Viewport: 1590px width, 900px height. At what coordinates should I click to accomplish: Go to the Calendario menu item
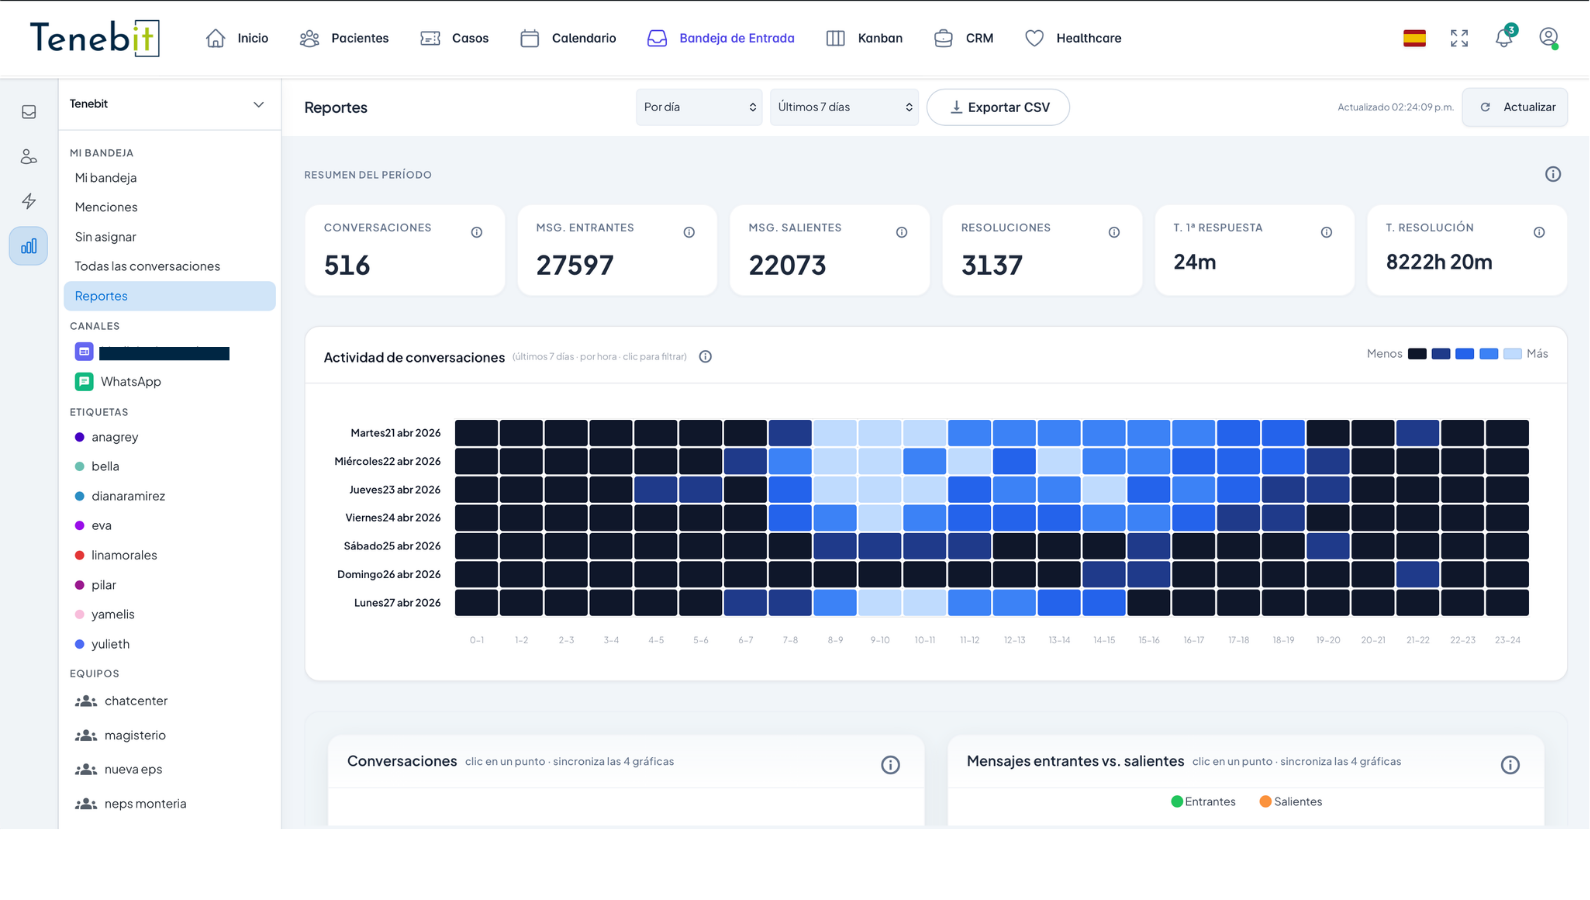point(568,38)
